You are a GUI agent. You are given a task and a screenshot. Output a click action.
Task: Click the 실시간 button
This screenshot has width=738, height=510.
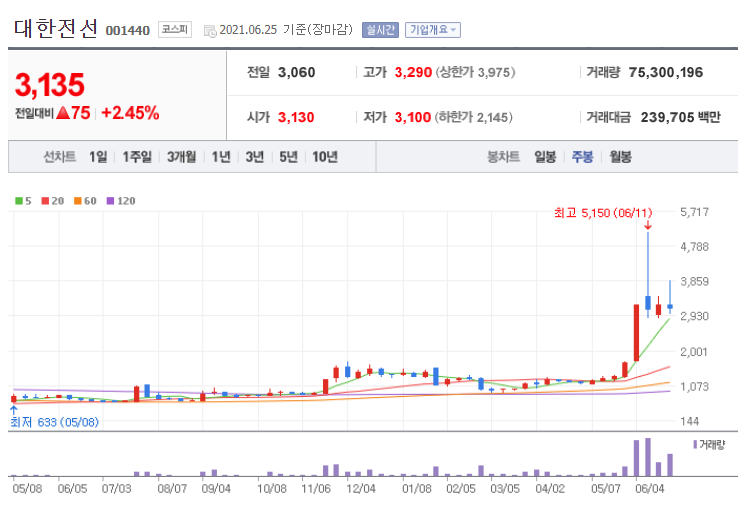[380, 30]
